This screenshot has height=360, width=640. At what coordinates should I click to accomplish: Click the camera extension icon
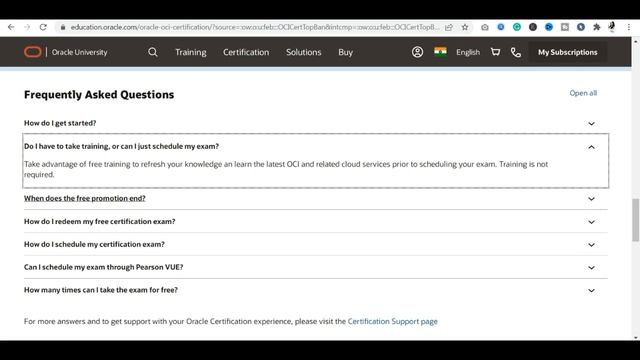[x=484, y=27]
